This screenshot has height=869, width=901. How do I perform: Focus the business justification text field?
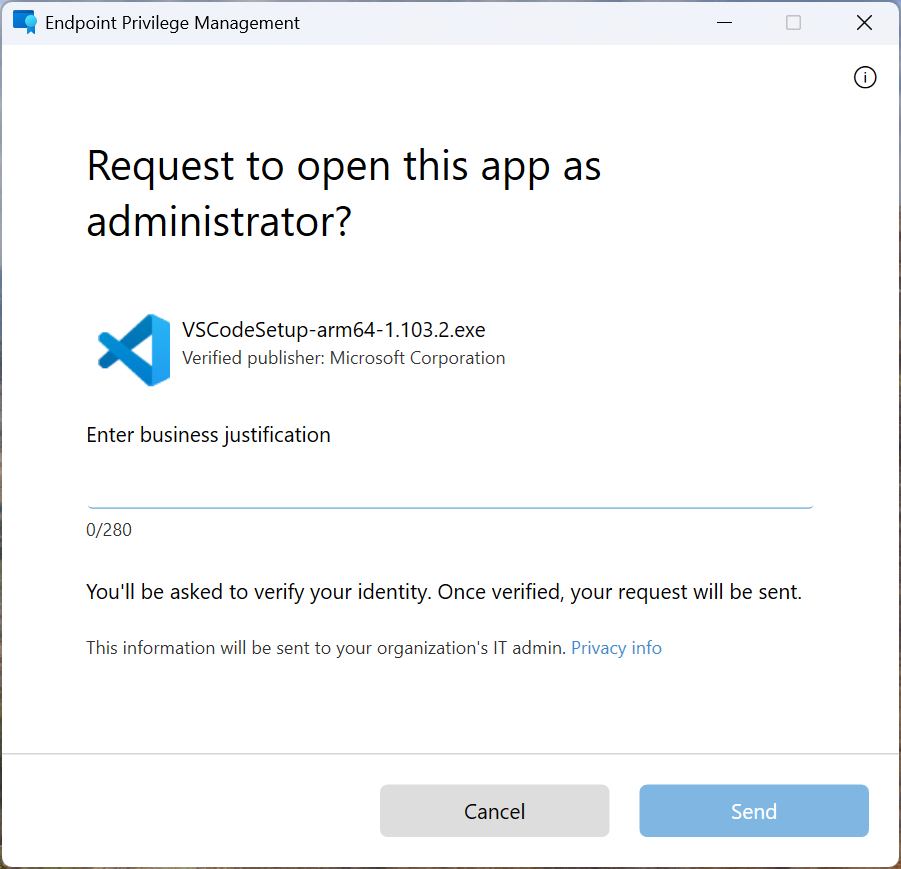tap(450, 487)
